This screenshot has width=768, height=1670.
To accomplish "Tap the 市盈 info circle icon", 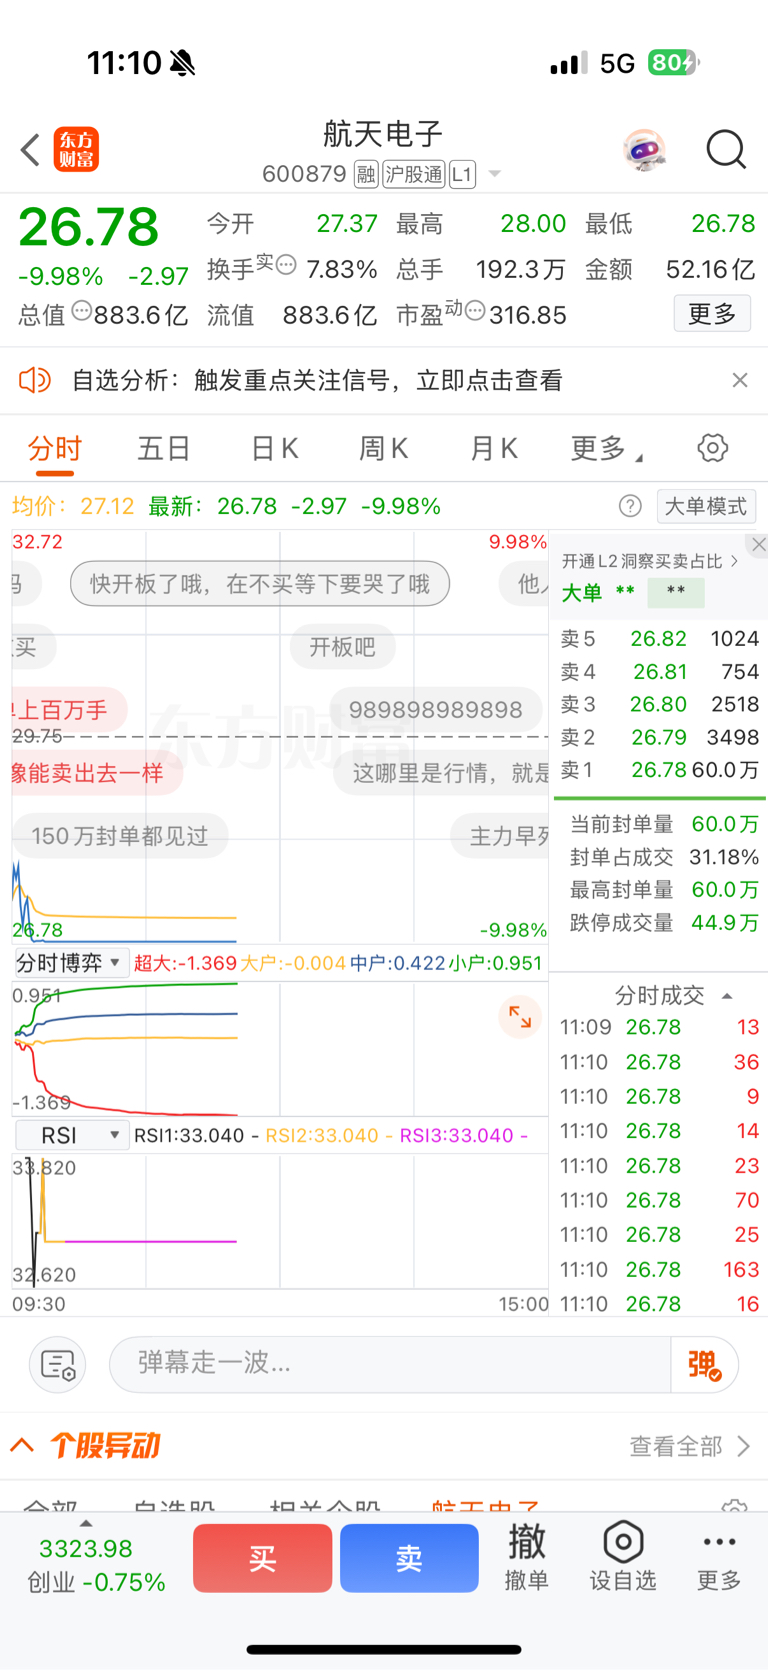I will 475,310.
